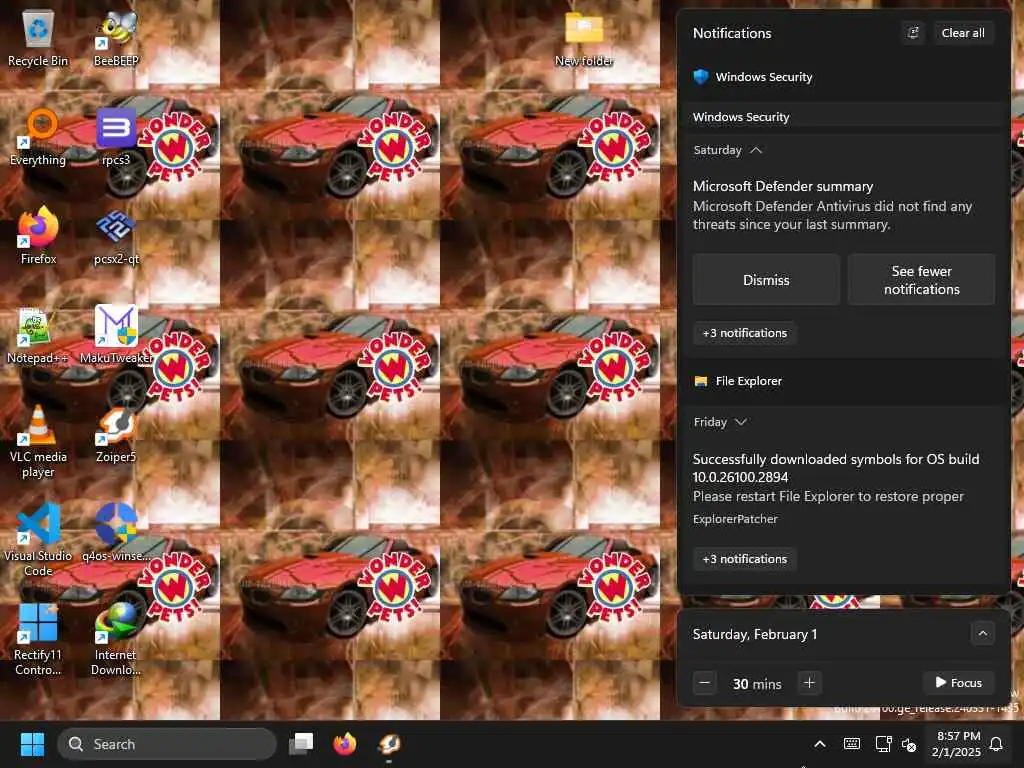Collapse the calendar with chevron button
The width and height of the screenshot is (1024, 768).
click(x=982, y=633)
